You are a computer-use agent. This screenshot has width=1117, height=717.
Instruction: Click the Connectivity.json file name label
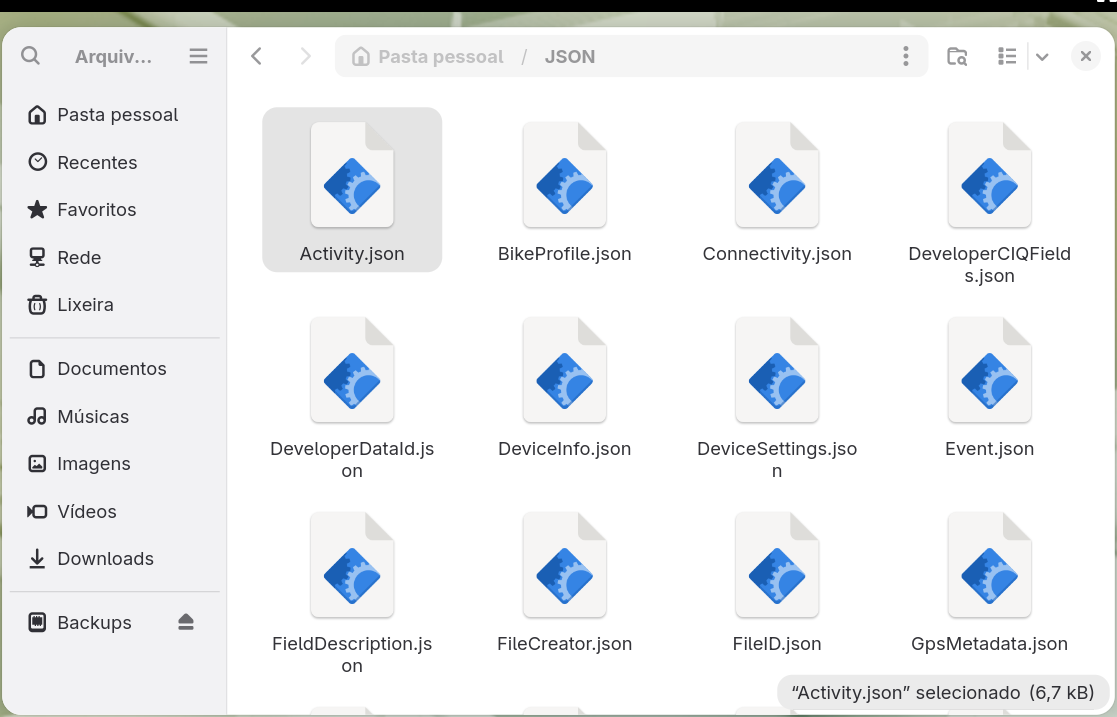pyautogui.click(x=776, y=254)
